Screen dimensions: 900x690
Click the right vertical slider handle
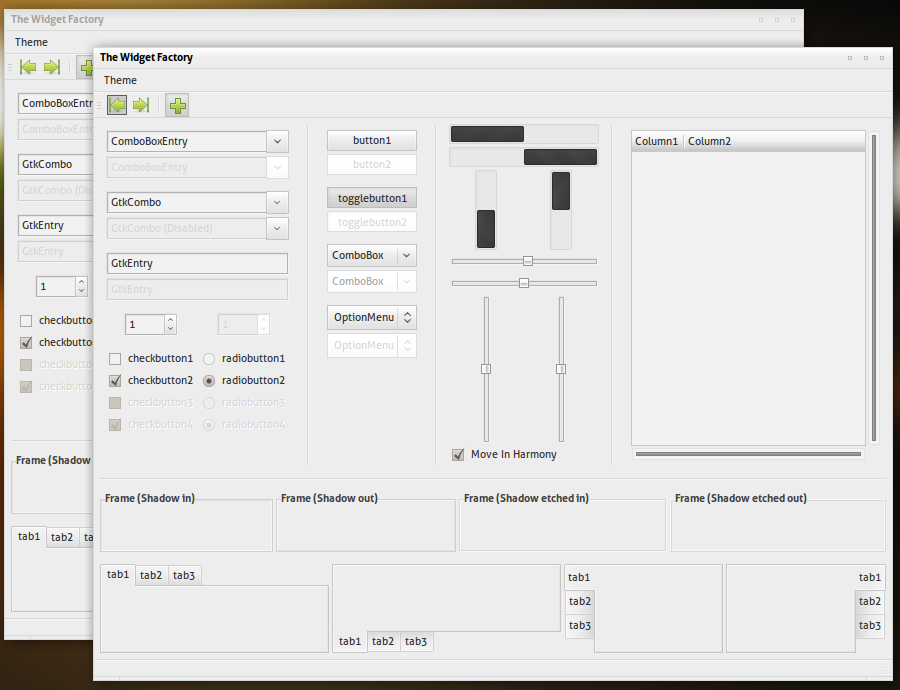pyautogui.click(x=561, y=369)
